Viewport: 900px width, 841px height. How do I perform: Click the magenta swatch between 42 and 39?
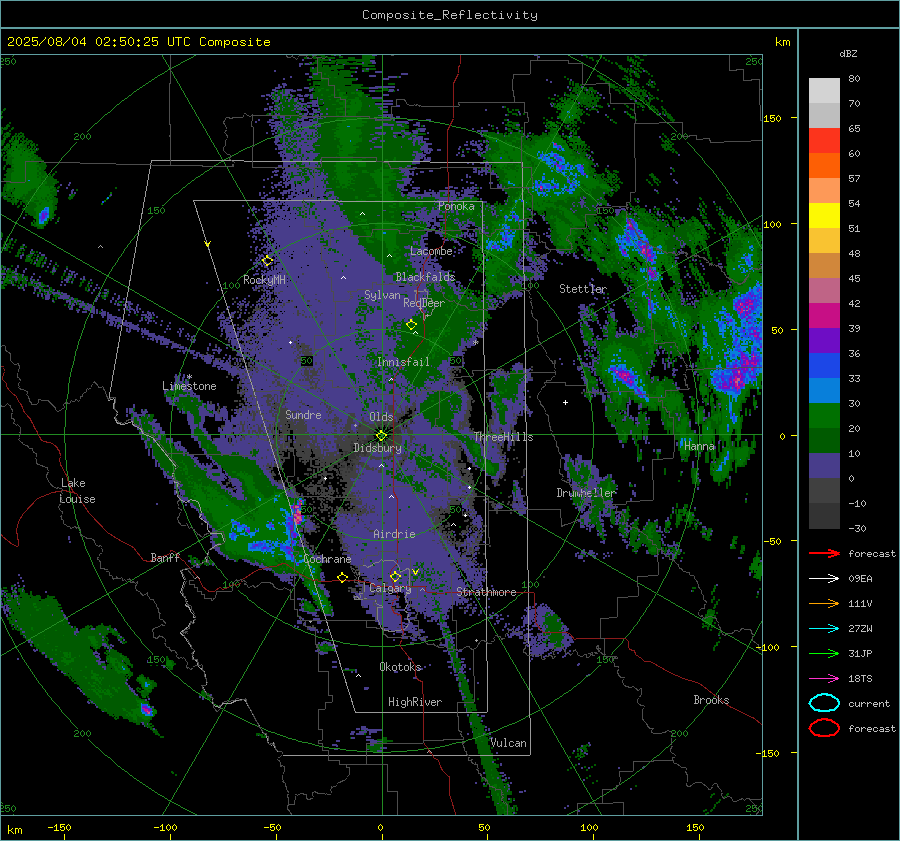click(824, 316)
